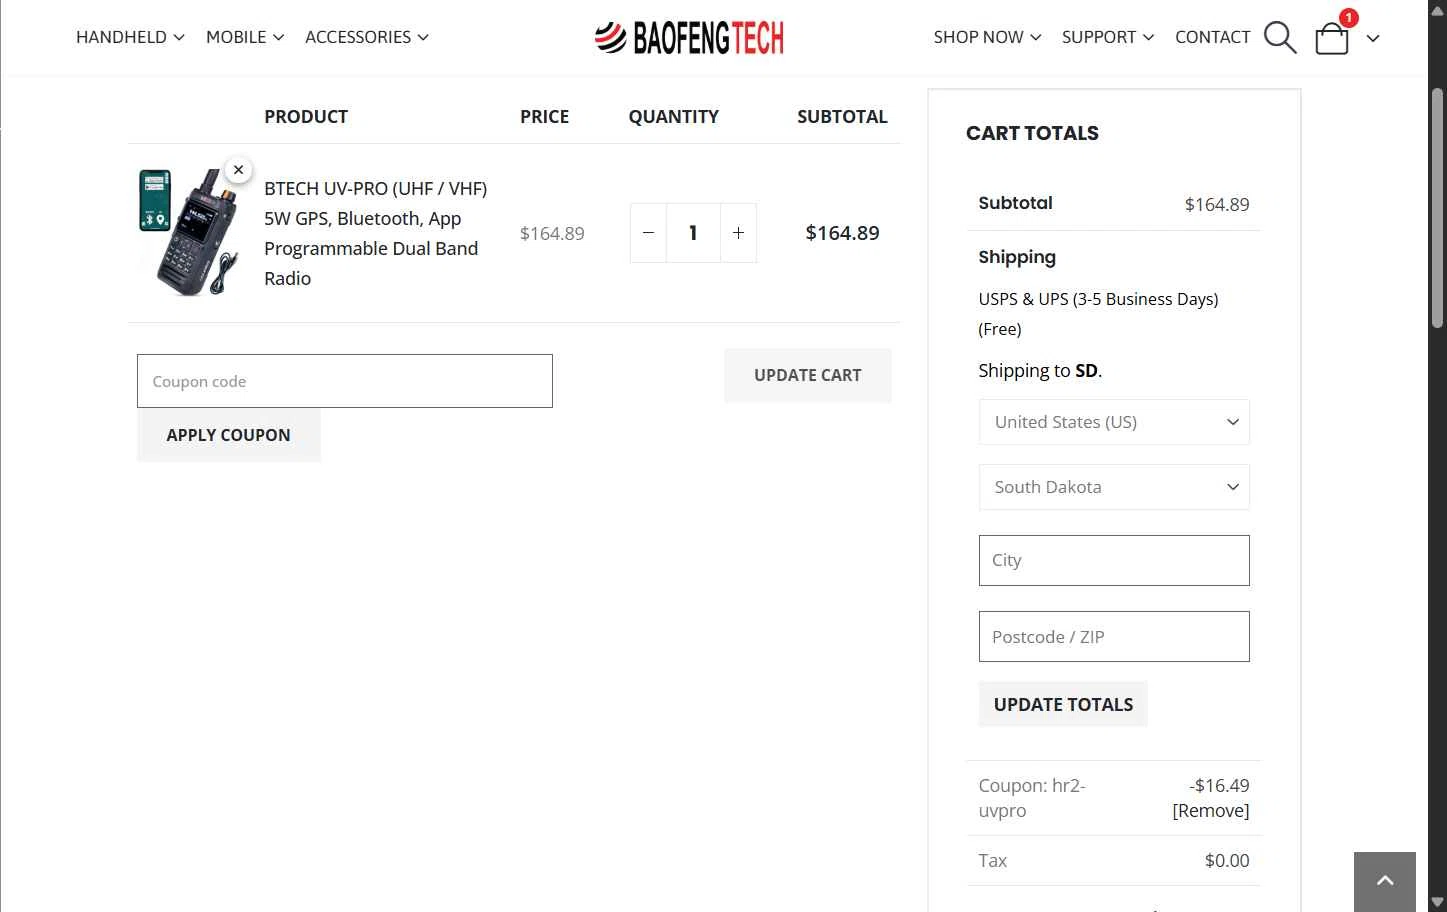Viewport: 1447px width, 912px height.
Task: Click the City input field
Action: click(x=1114, y=560)
